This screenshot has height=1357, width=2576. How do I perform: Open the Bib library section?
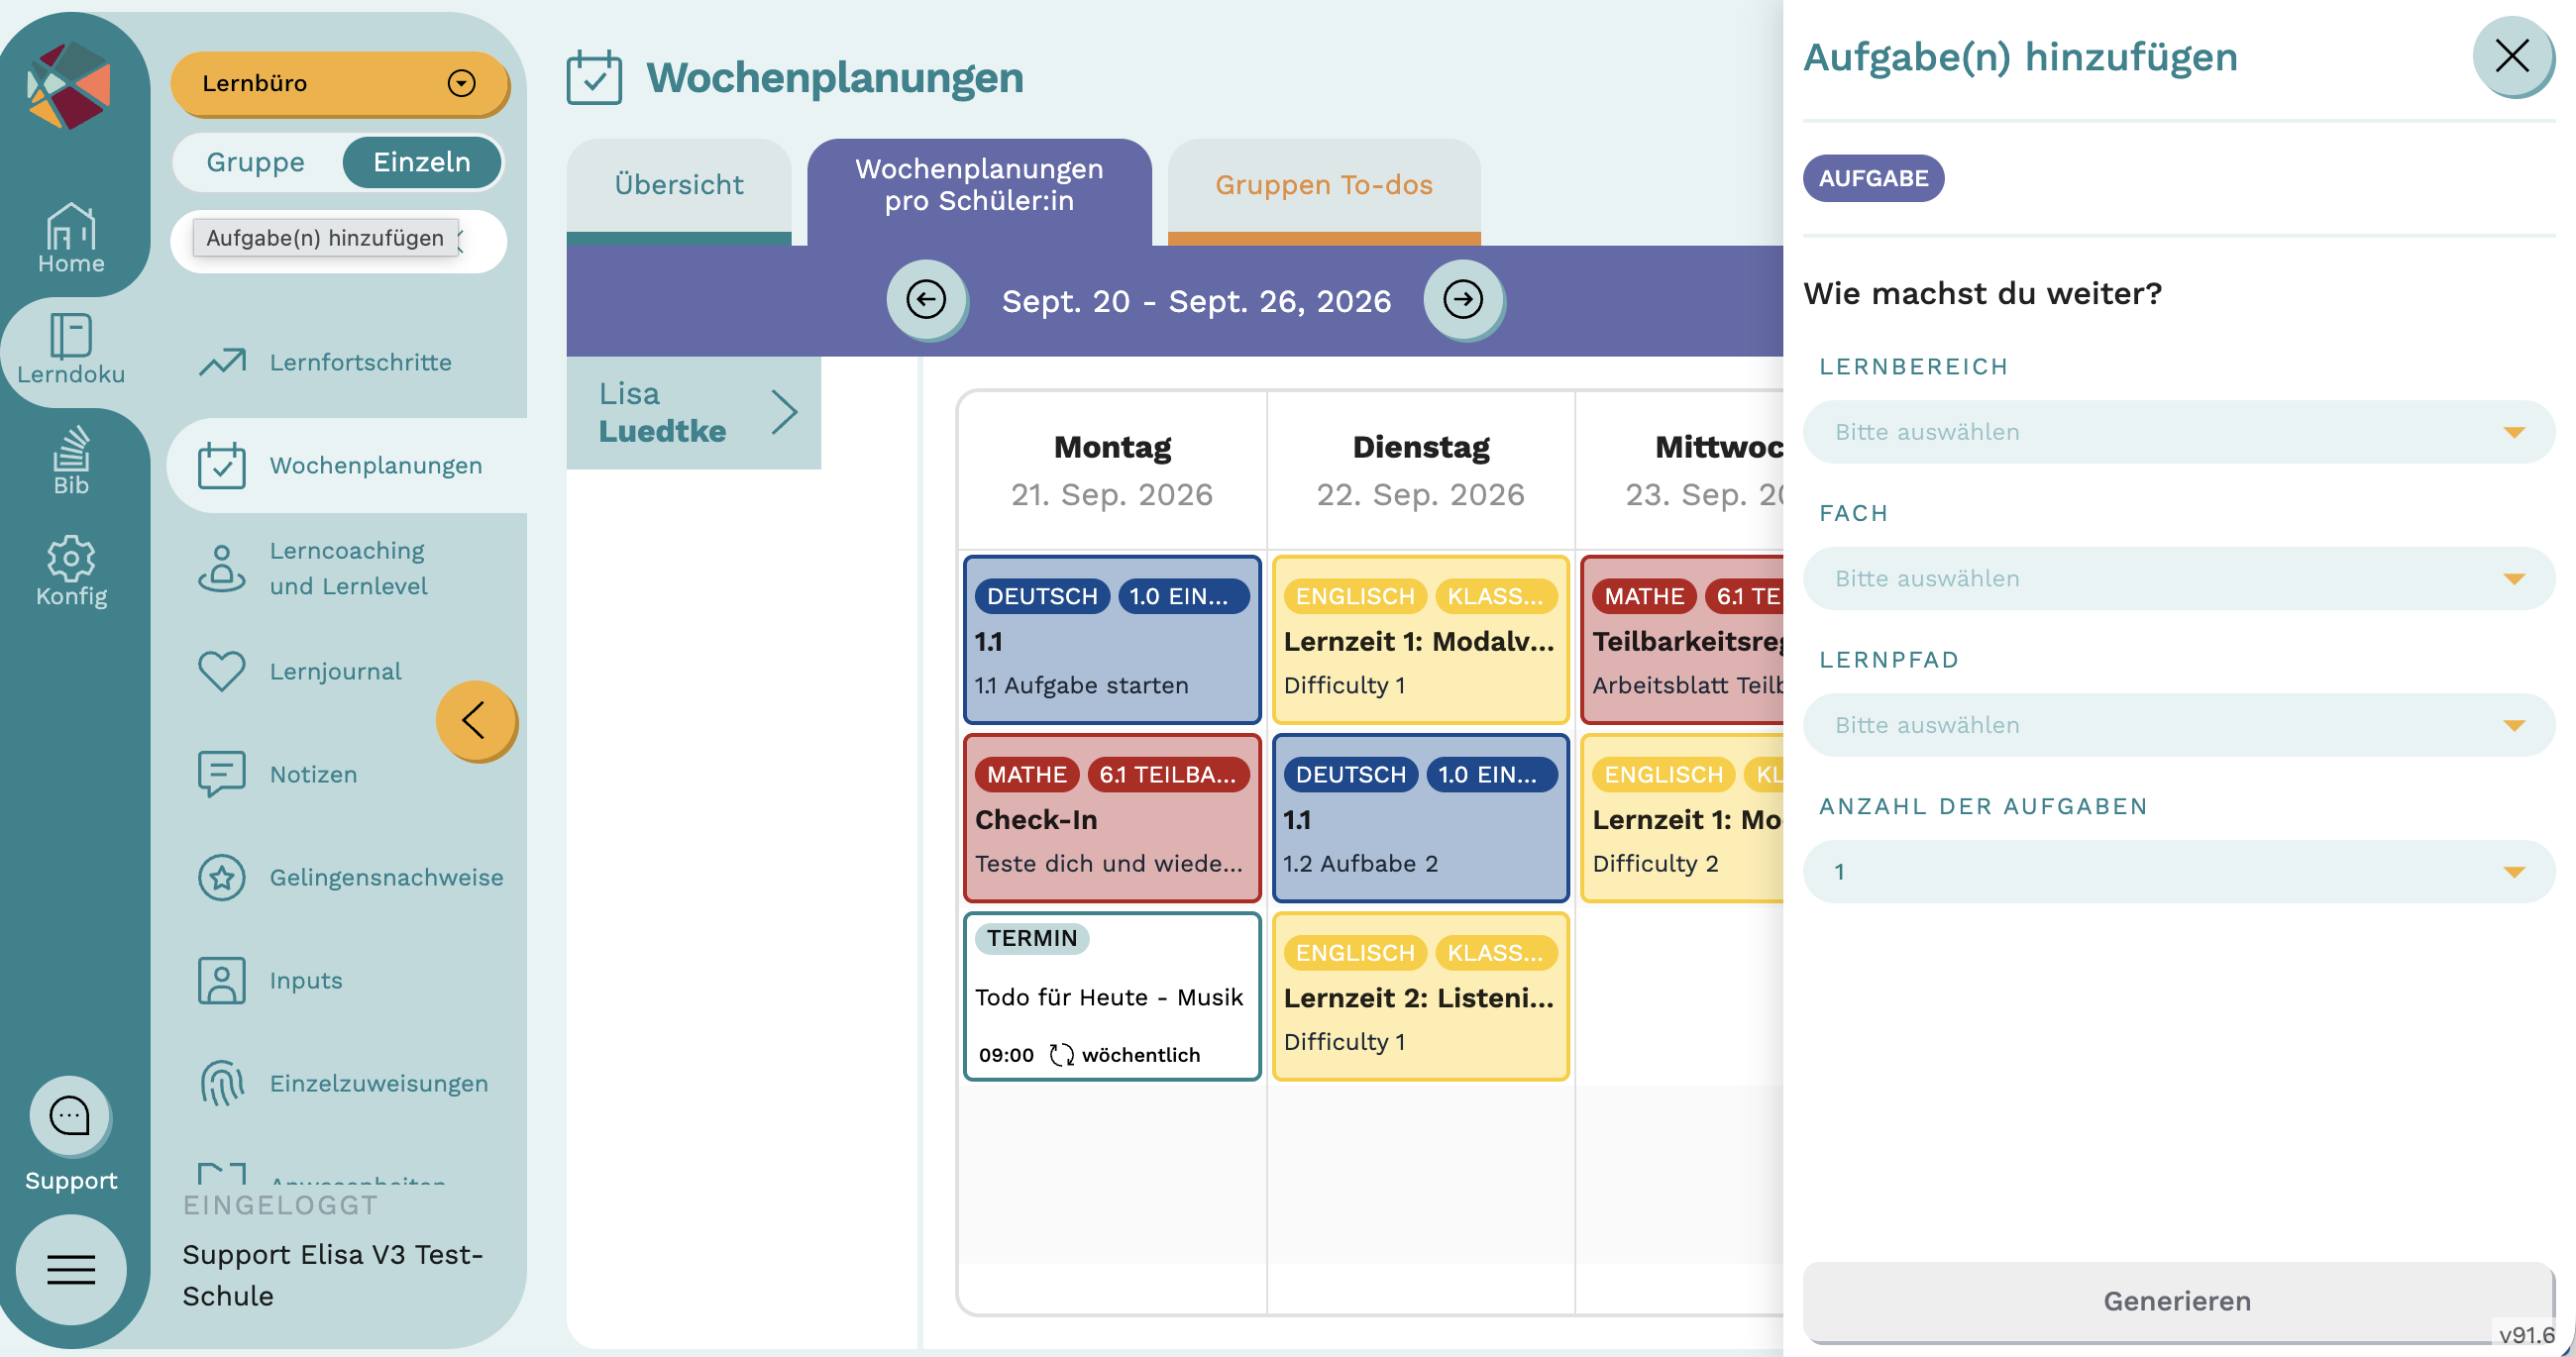(x=71, y=461)
